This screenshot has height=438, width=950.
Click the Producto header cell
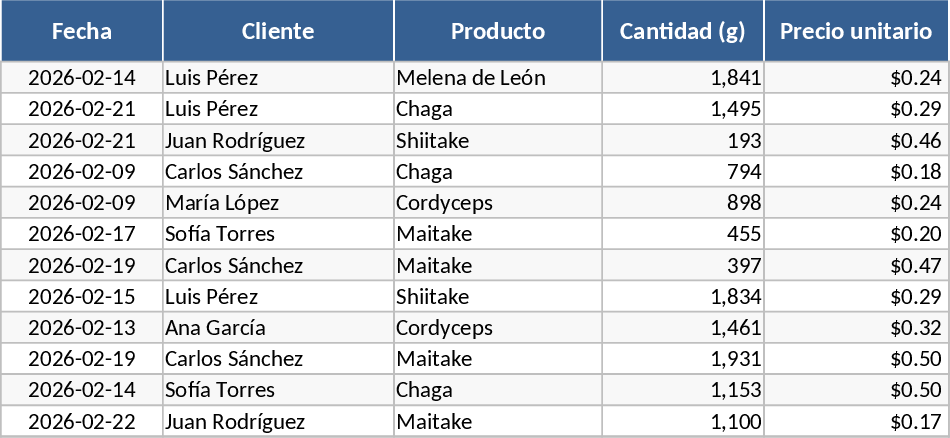click(x=498, y=31)
